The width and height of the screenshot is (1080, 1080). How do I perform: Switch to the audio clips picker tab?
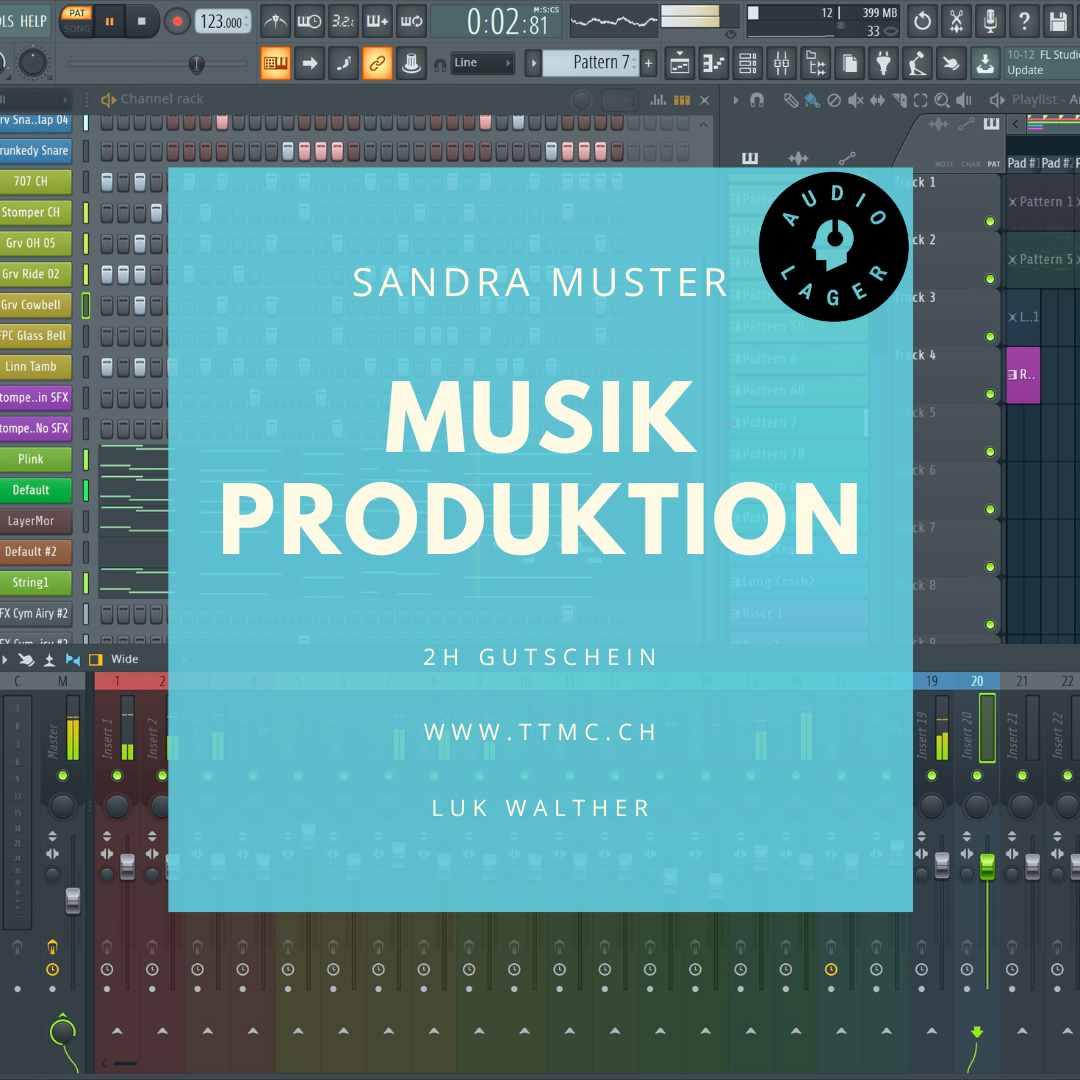(798, 158)
